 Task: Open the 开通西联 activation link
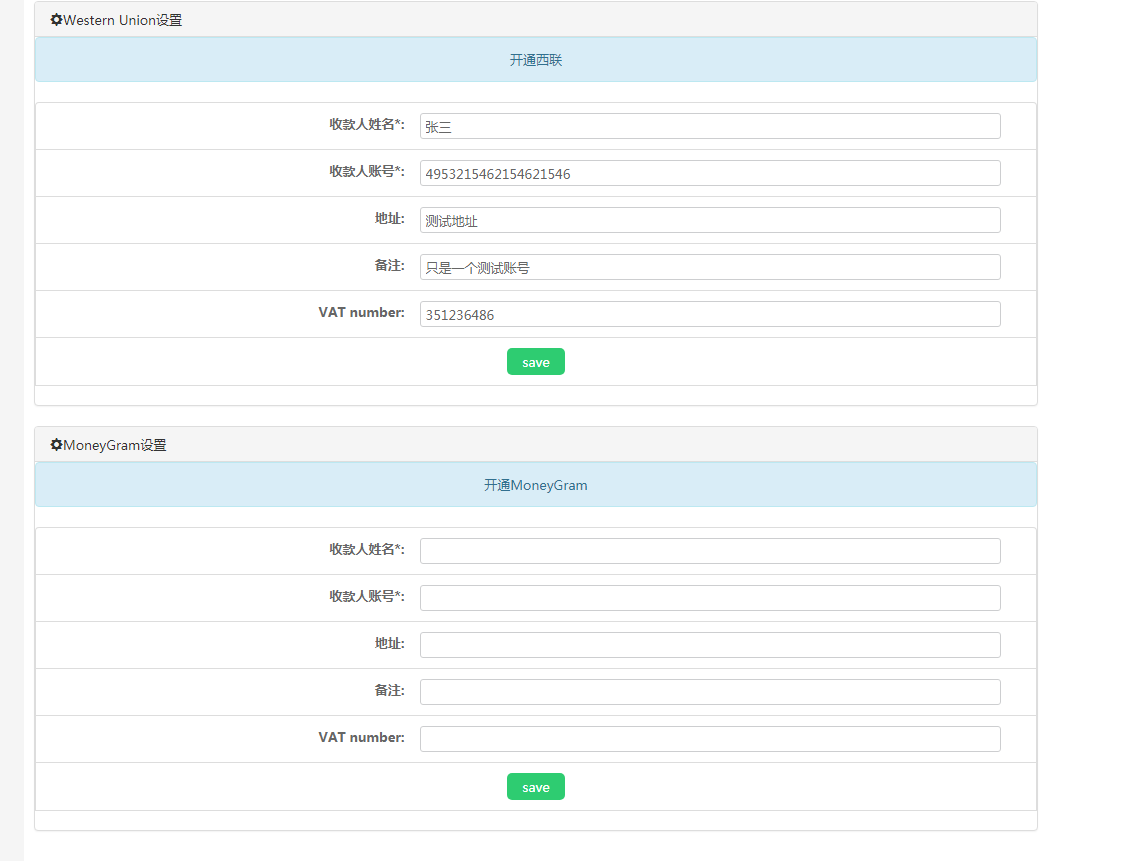(536, 60)
